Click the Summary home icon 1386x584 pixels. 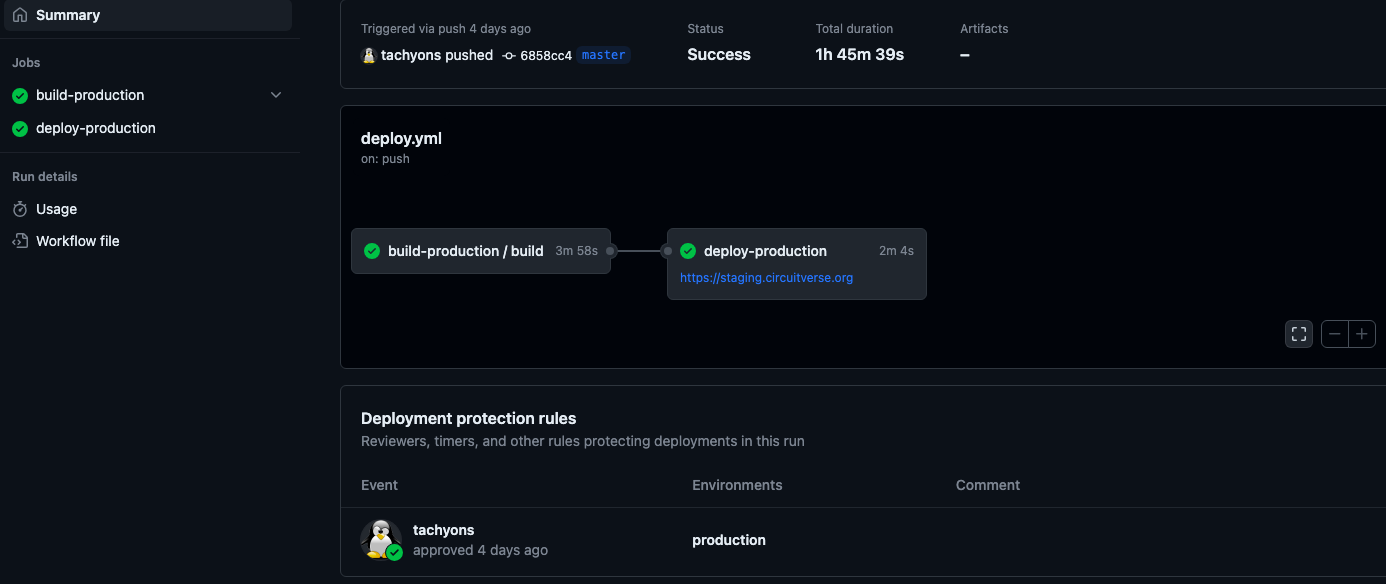click(20, 15)
